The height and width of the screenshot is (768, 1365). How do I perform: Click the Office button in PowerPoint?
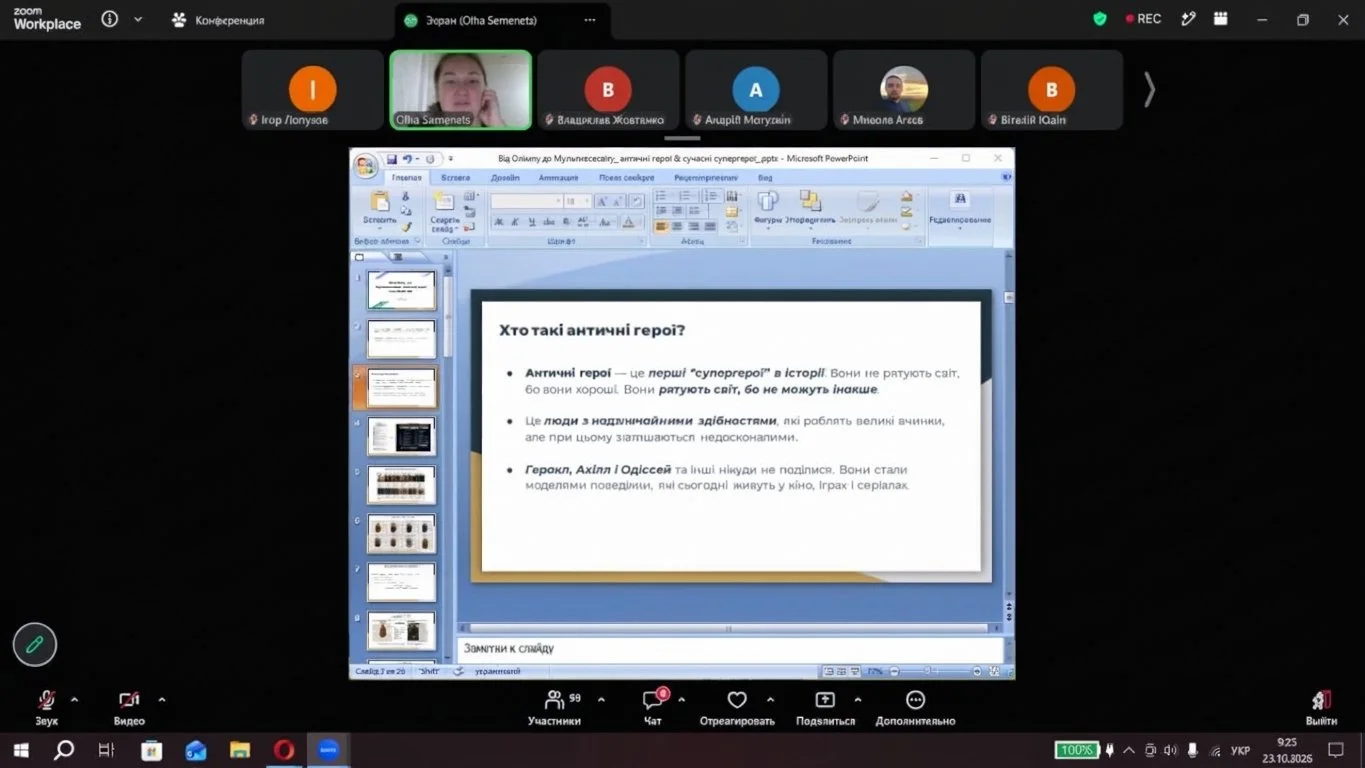pyautogui.click(x=366, y=165)
